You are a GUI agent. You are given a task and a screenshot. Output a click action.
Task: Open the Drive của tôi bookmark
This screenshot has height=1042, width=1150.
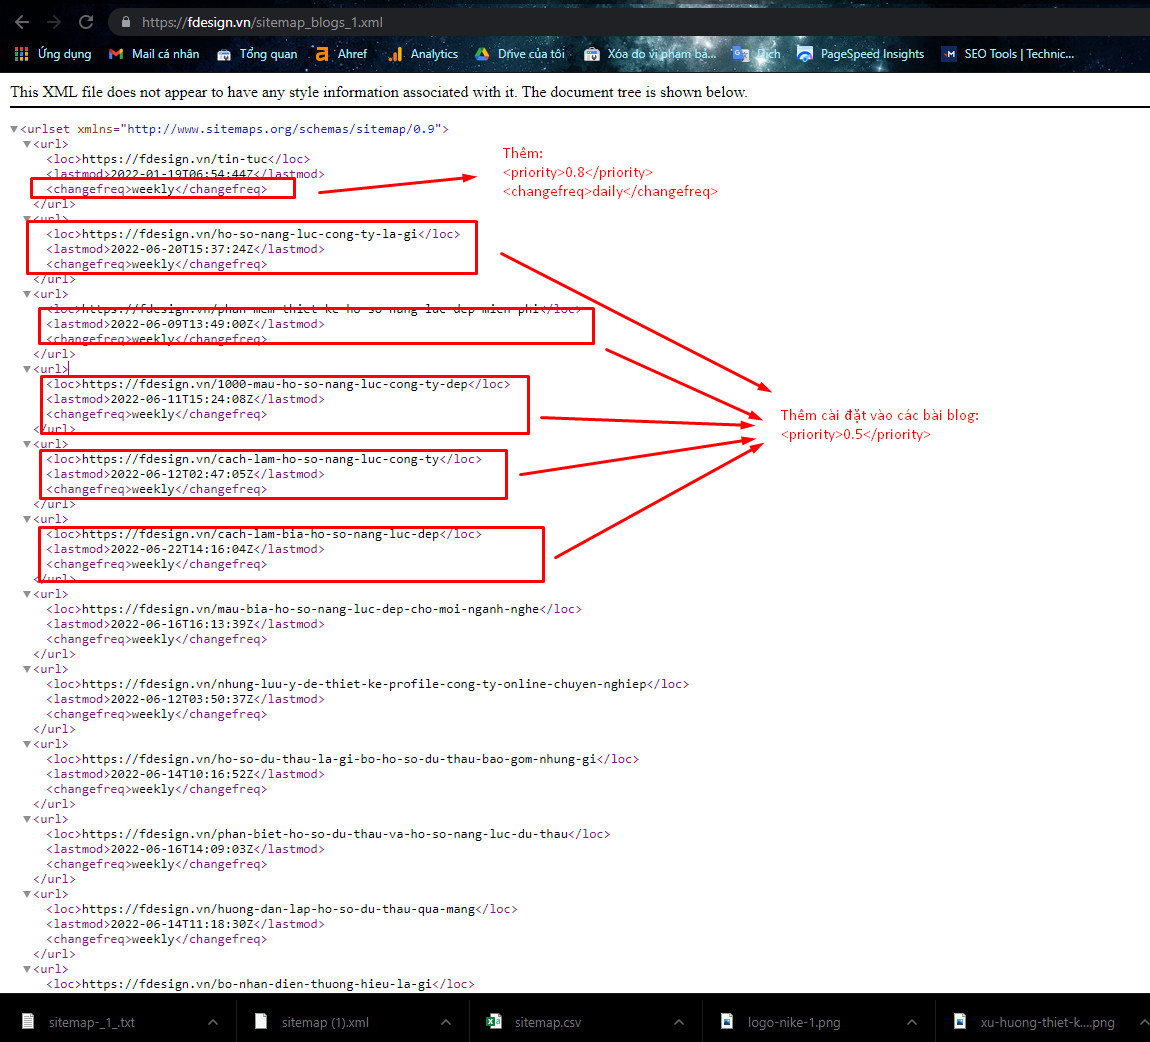tap(520, 54)
